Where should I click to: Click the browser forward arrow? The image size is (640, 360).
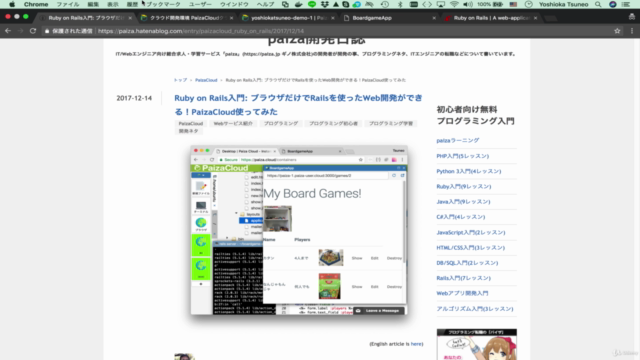pos(20,31)
